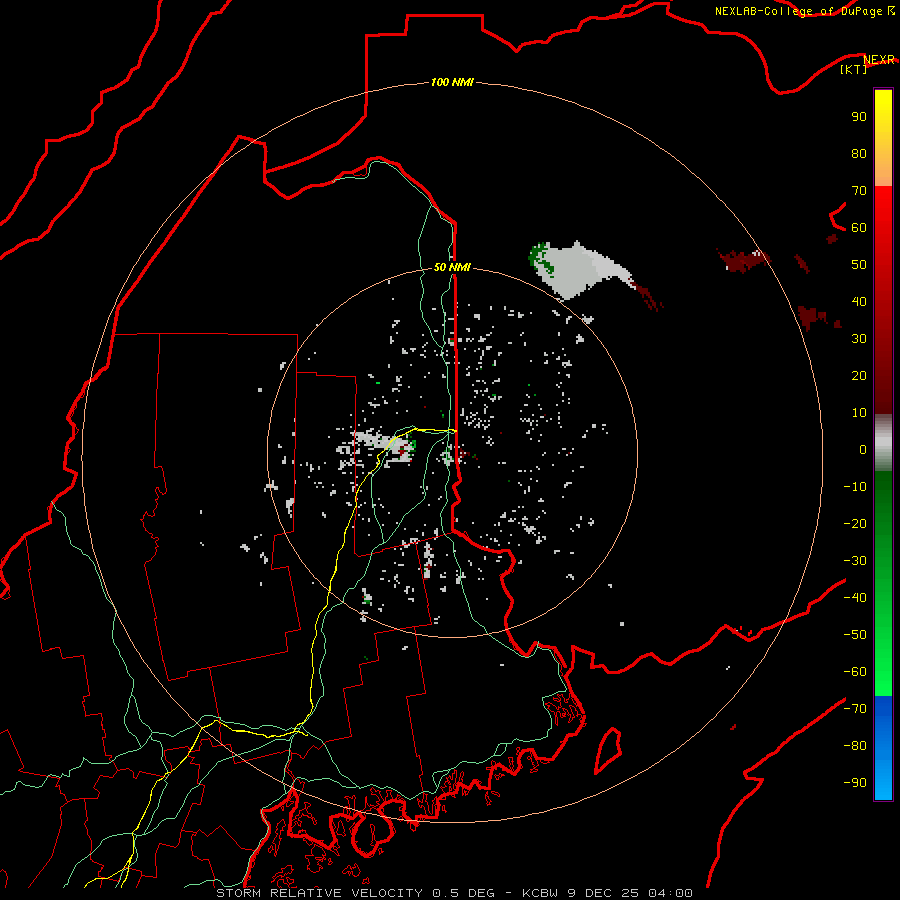Click the 20 value on velocity scale

859,375
